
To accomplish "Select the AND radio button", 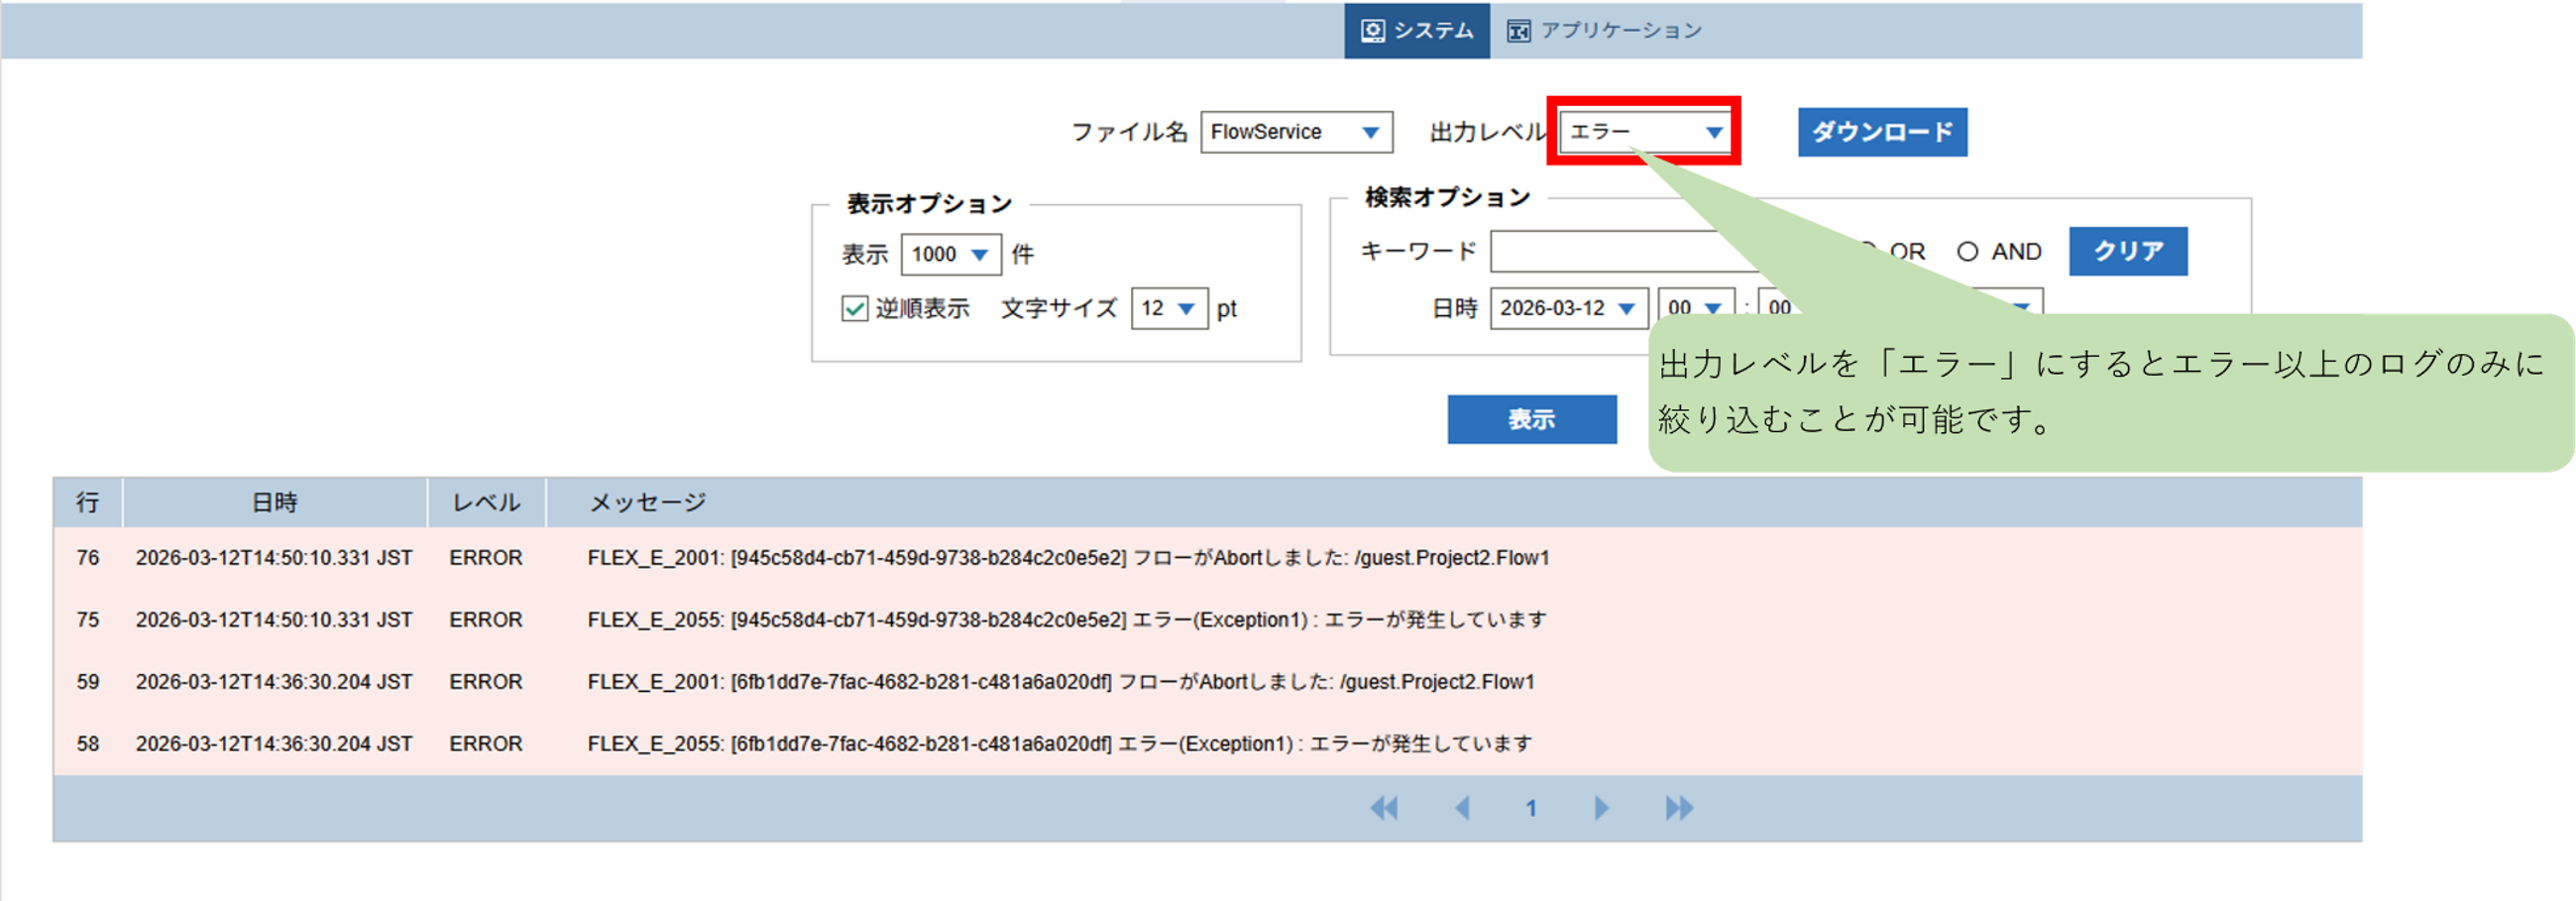I will 1967,251.
